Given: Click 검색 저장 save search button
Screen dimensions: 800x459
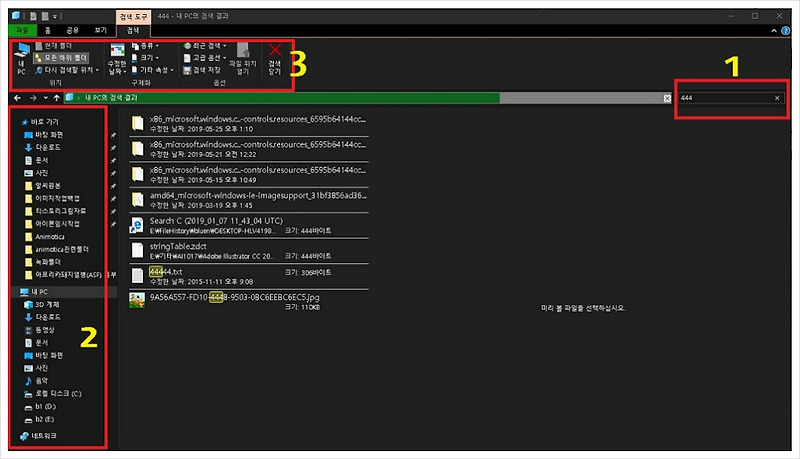Looking at the screenshot, I should click(202, 70).
